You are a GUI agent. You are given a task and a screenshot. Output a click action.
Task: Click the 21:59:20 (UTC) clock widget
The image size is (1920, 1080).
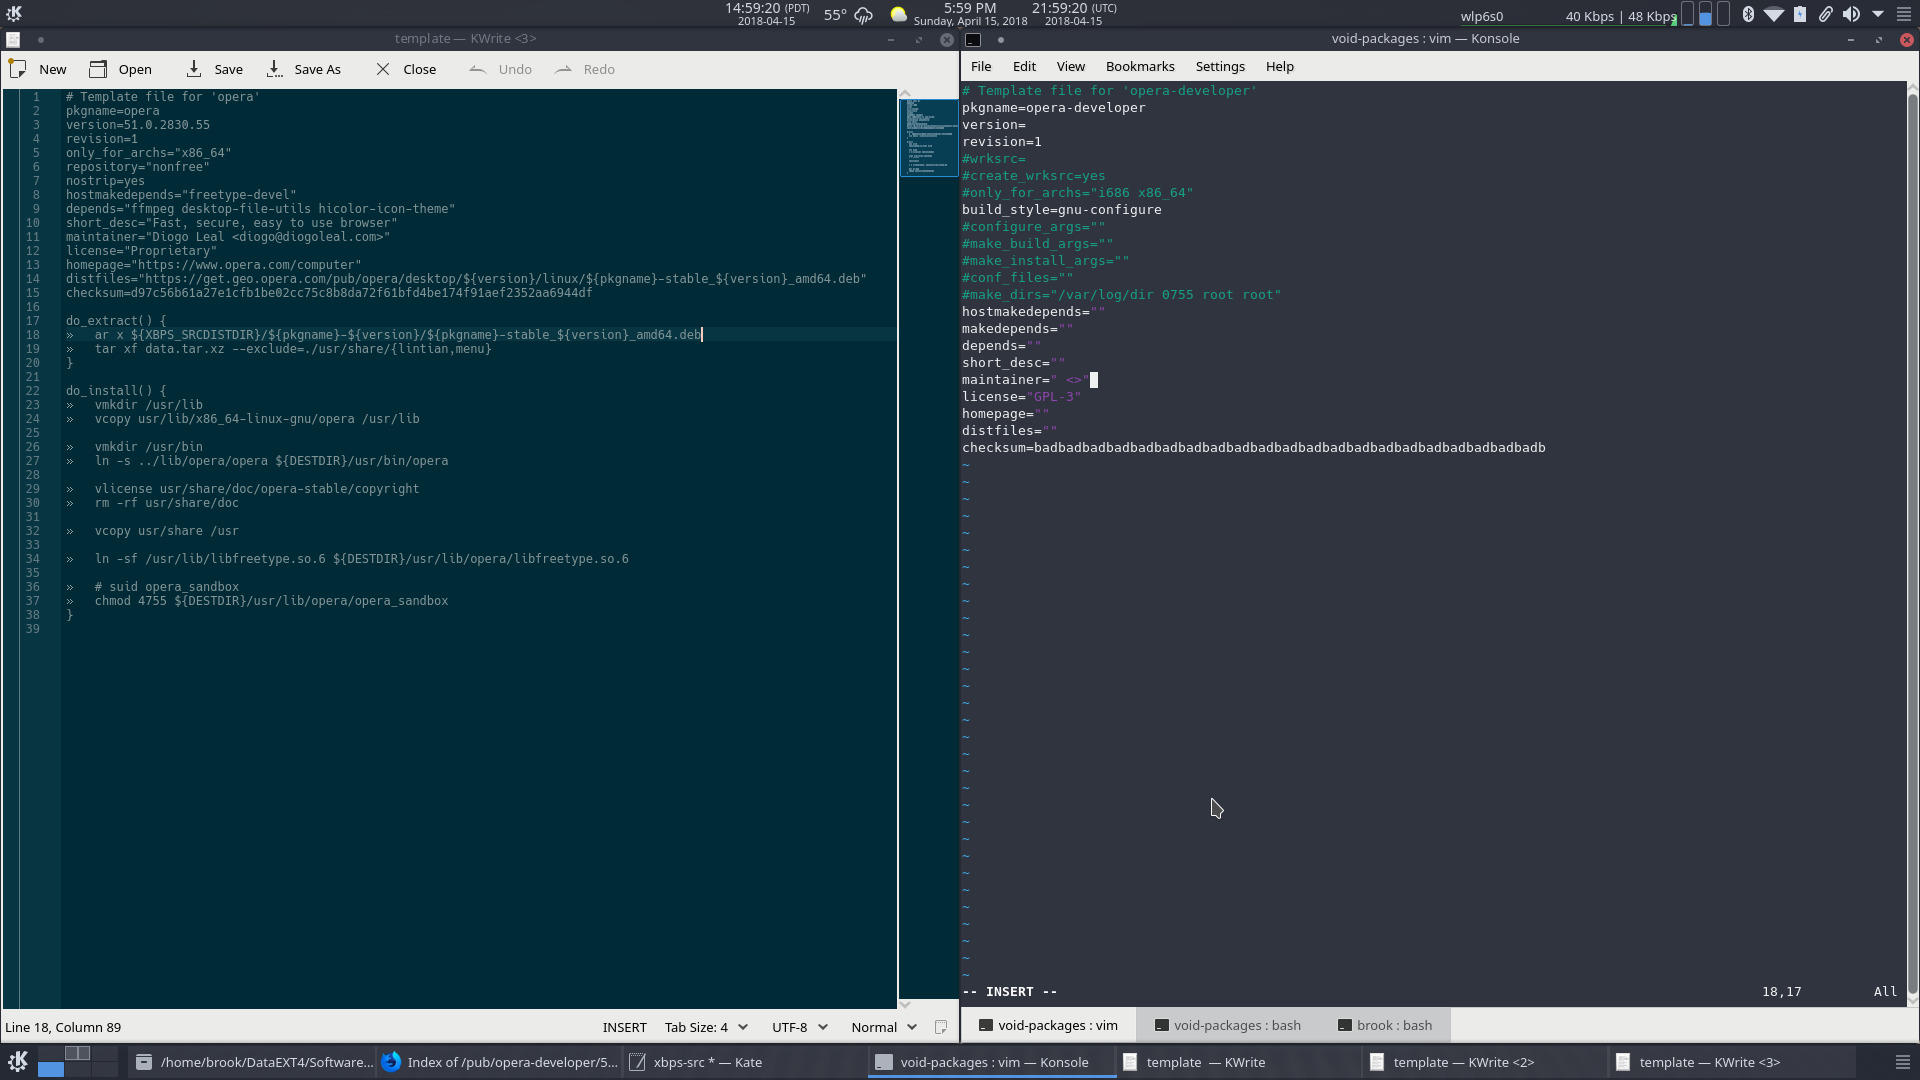(x=1074, y=14)
